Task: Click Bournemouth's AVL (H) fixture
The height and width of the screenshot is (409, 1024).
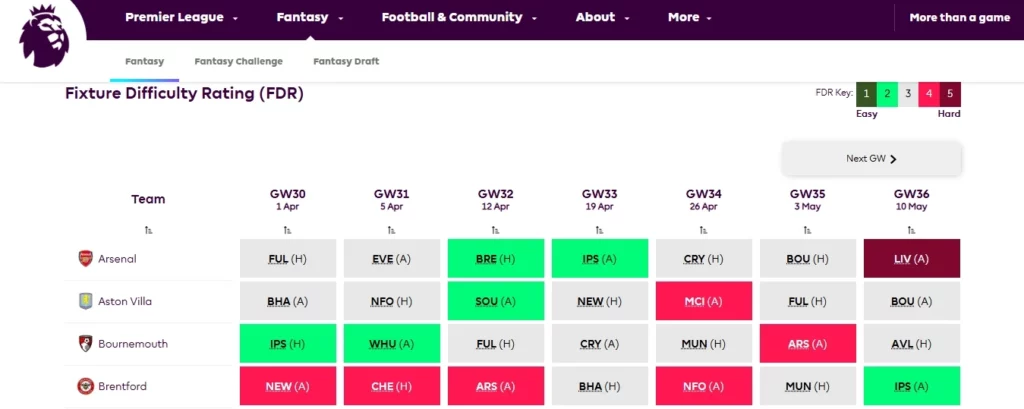Action: click(x=912, y=344)
